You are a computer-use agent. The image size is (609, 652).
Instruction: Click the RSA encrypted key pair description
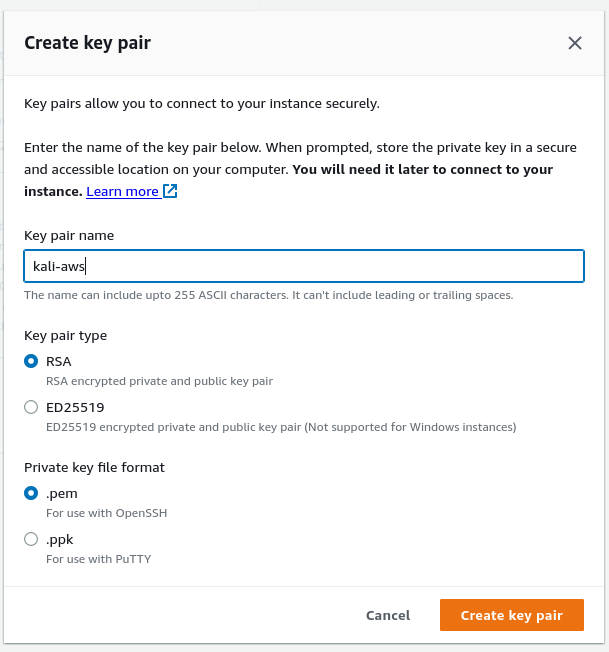(x=159, y=381)
